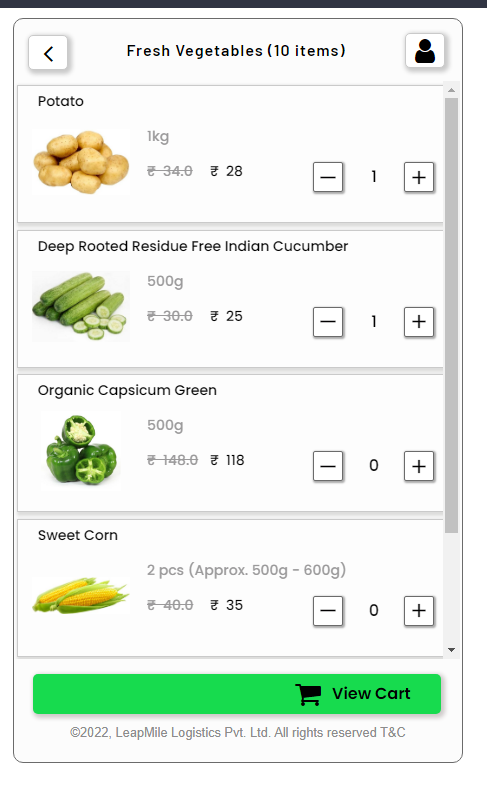Screen dimensions: 487x799
Task: Click the scrollbar down arrow
Action: (x=451, y=650)
